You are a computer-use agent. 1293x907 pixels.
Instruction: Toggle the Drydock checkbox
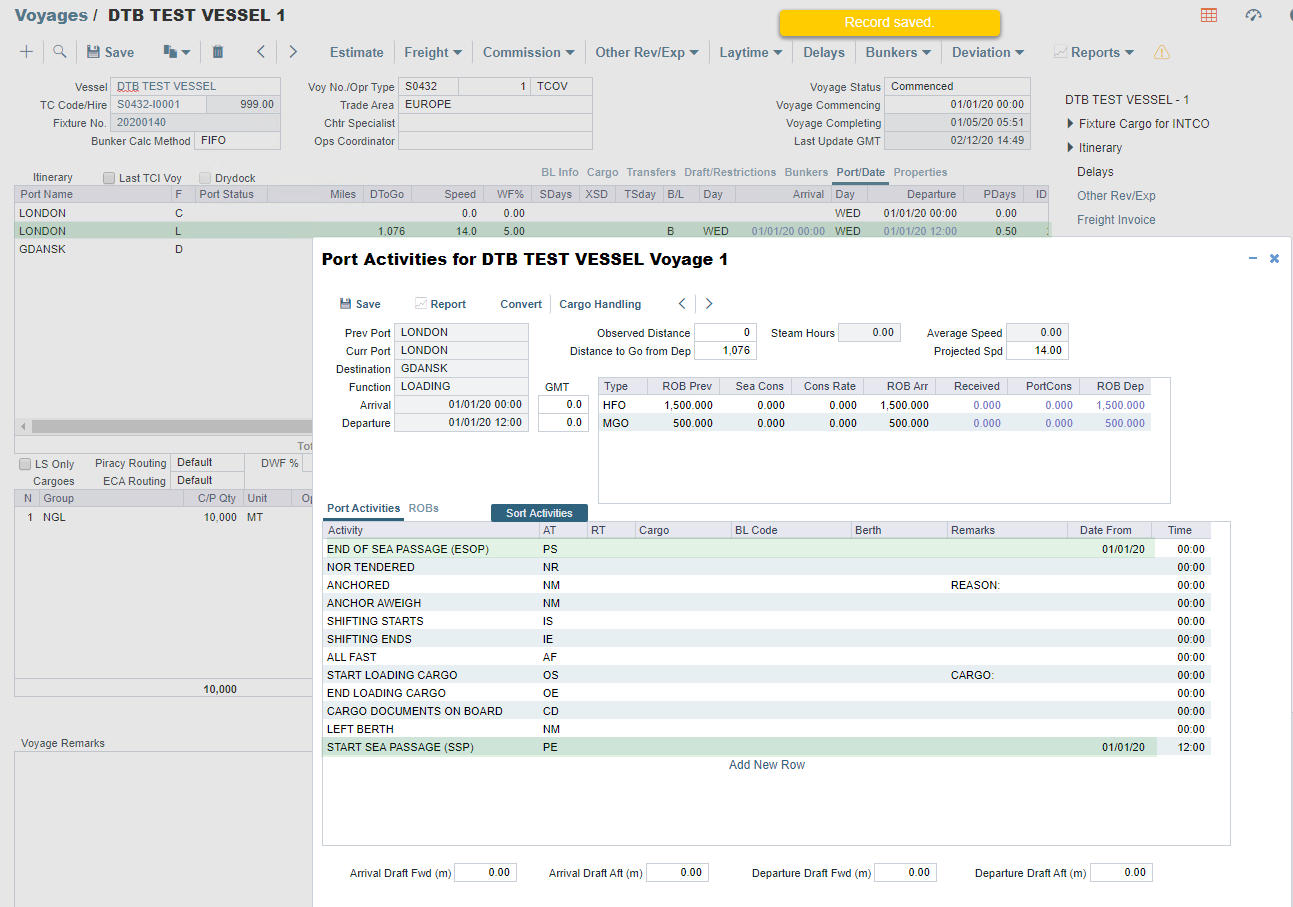click(206, 178)
